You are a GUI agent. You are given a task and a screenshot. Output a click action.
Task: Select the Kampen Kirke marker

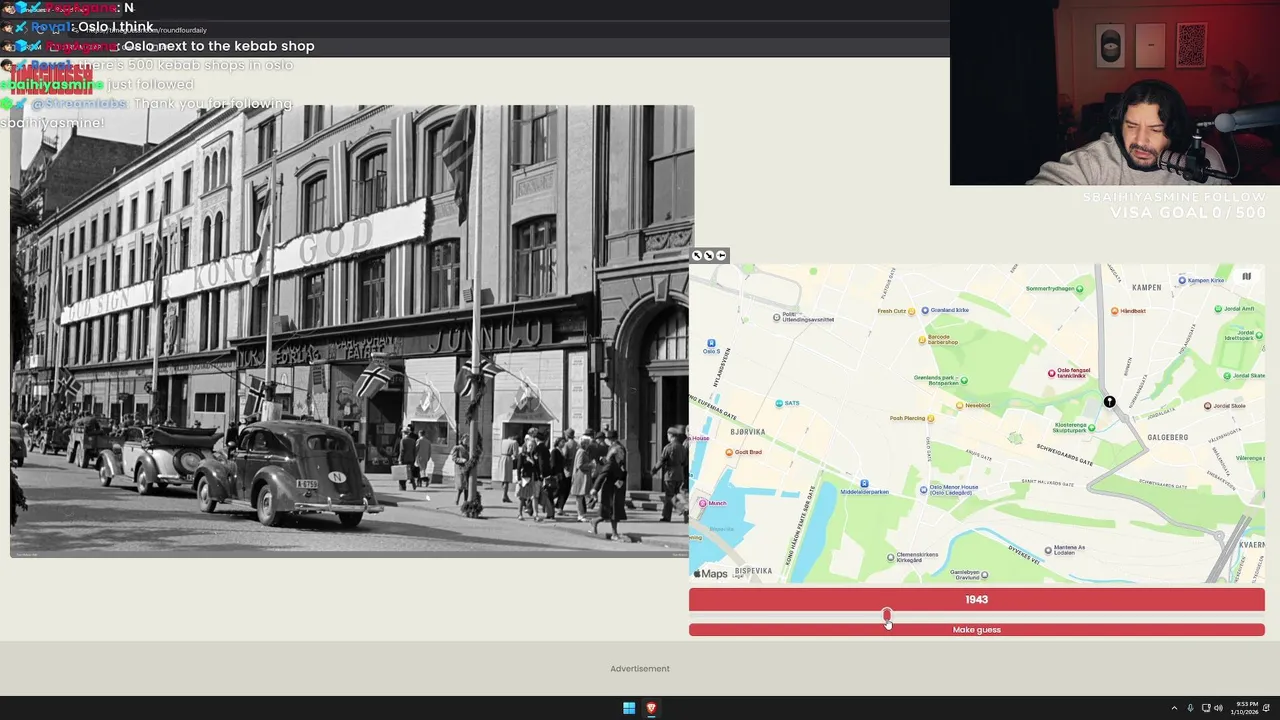pyautogui.click(x=1182, y=280)
